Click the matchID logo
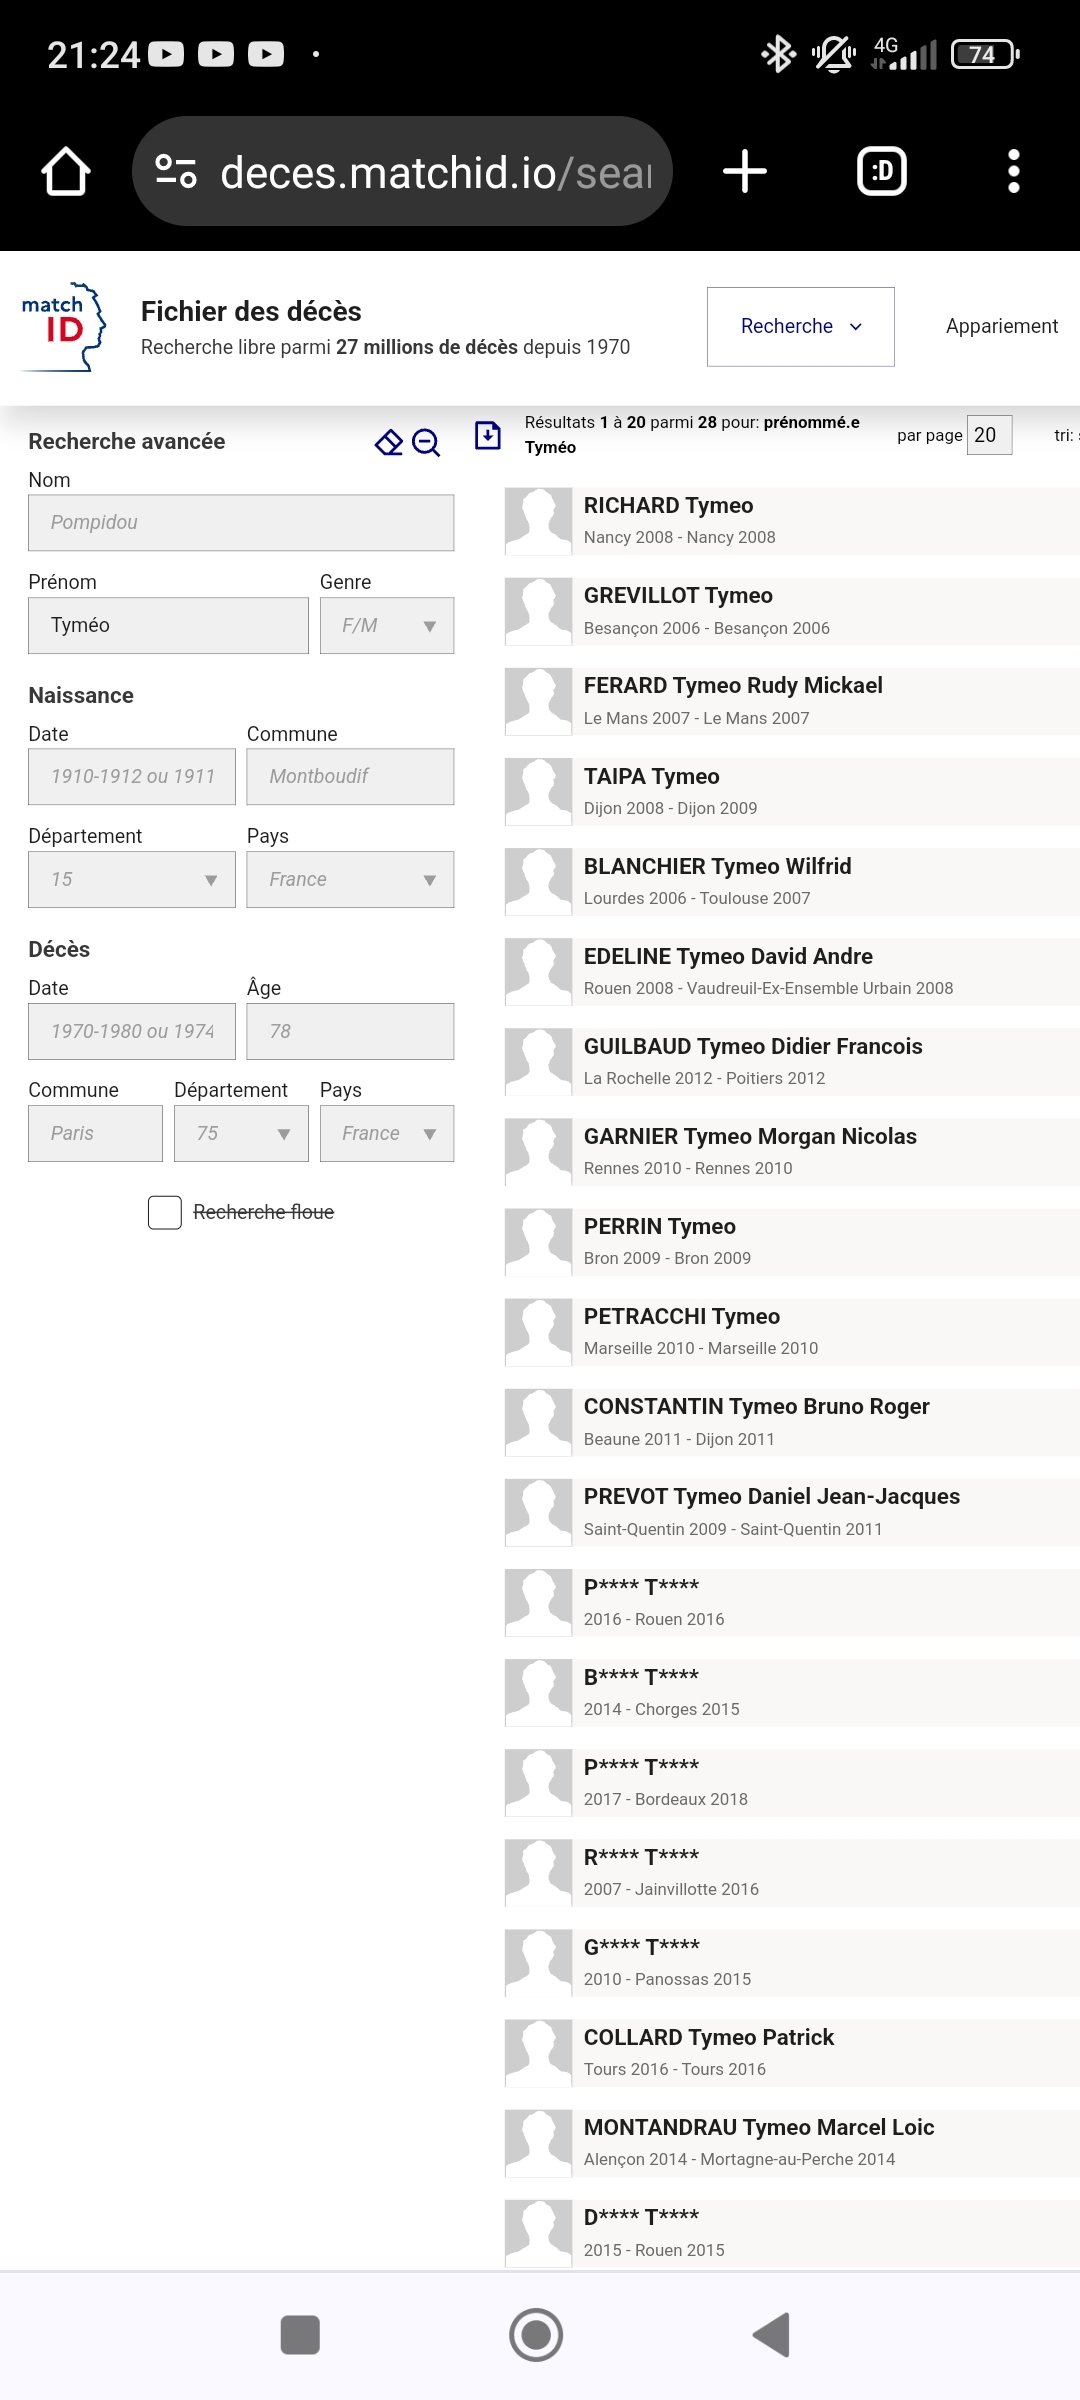1080x2400 pixels. [x=64, y=327]
